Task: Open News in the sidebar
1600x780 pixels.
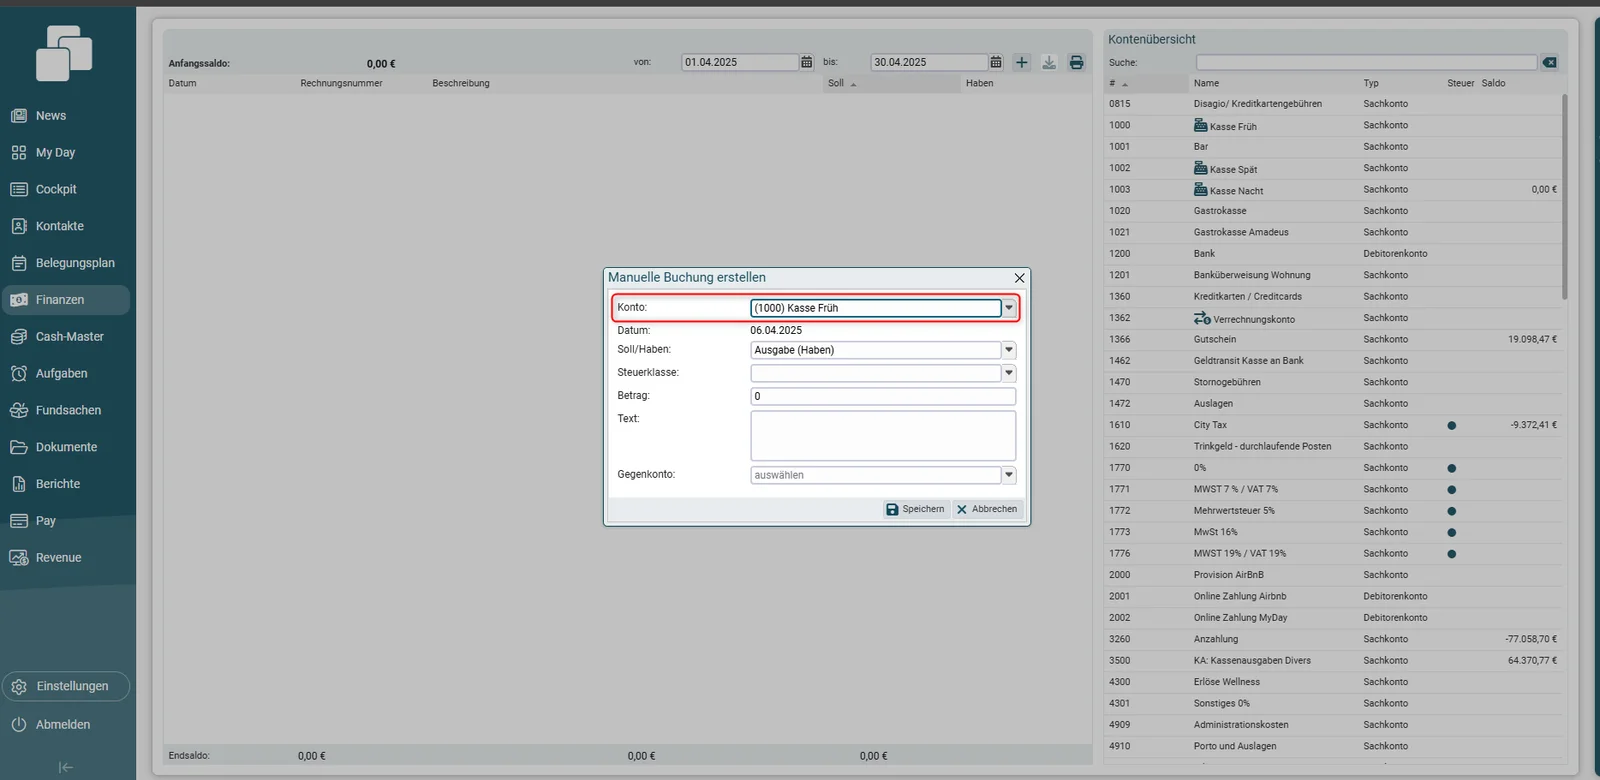Action: (66, 116)
